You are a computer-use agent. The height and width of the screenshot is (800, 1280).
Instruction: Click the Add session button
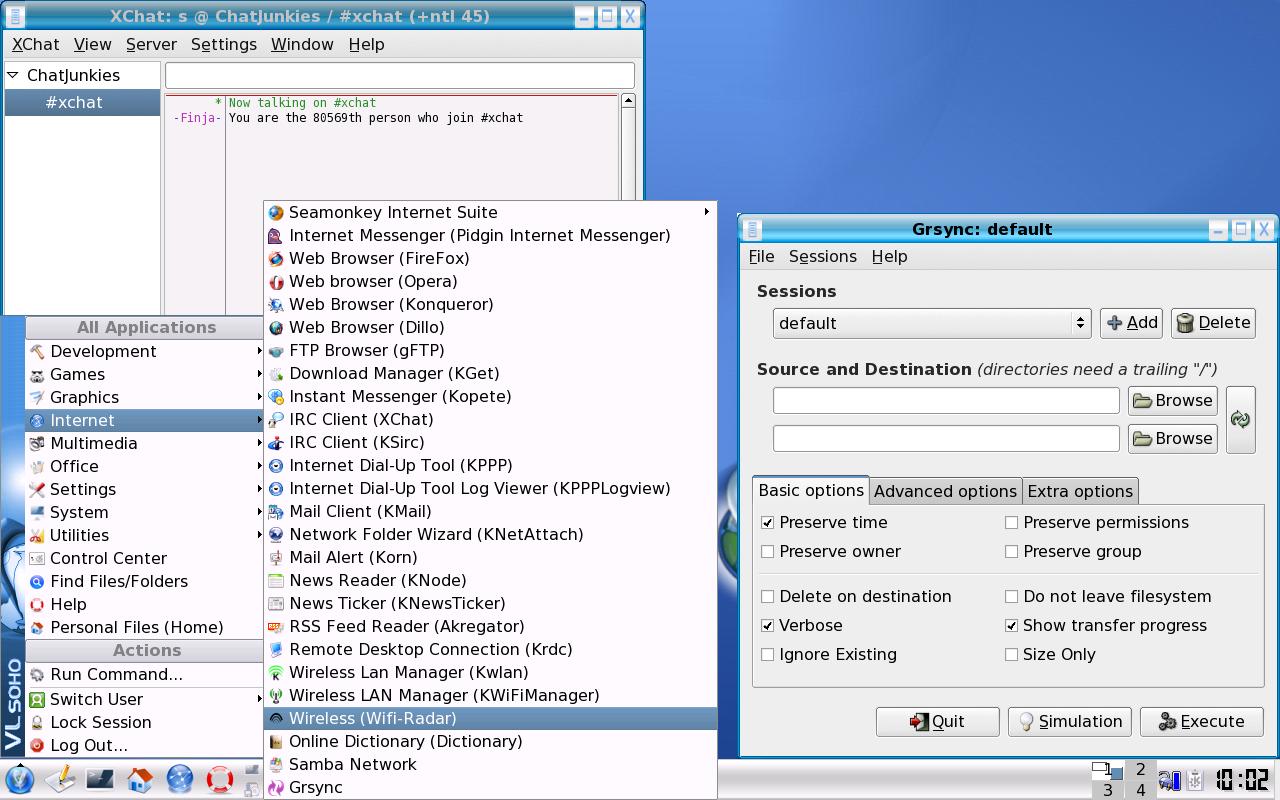pyautogui.click(x=1131, y=322)
